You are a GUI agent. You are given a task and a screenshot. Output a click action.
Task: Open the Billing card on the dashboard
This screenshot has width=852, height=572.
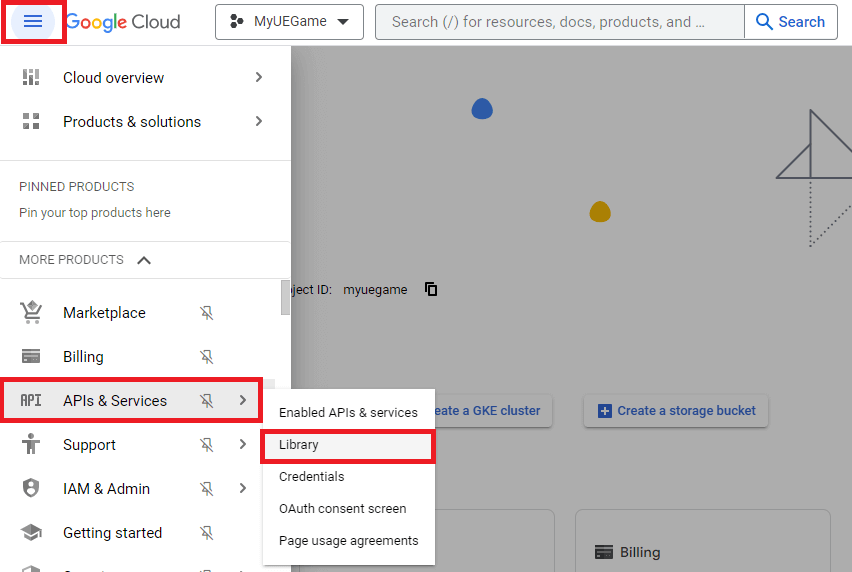click(703, 541)
